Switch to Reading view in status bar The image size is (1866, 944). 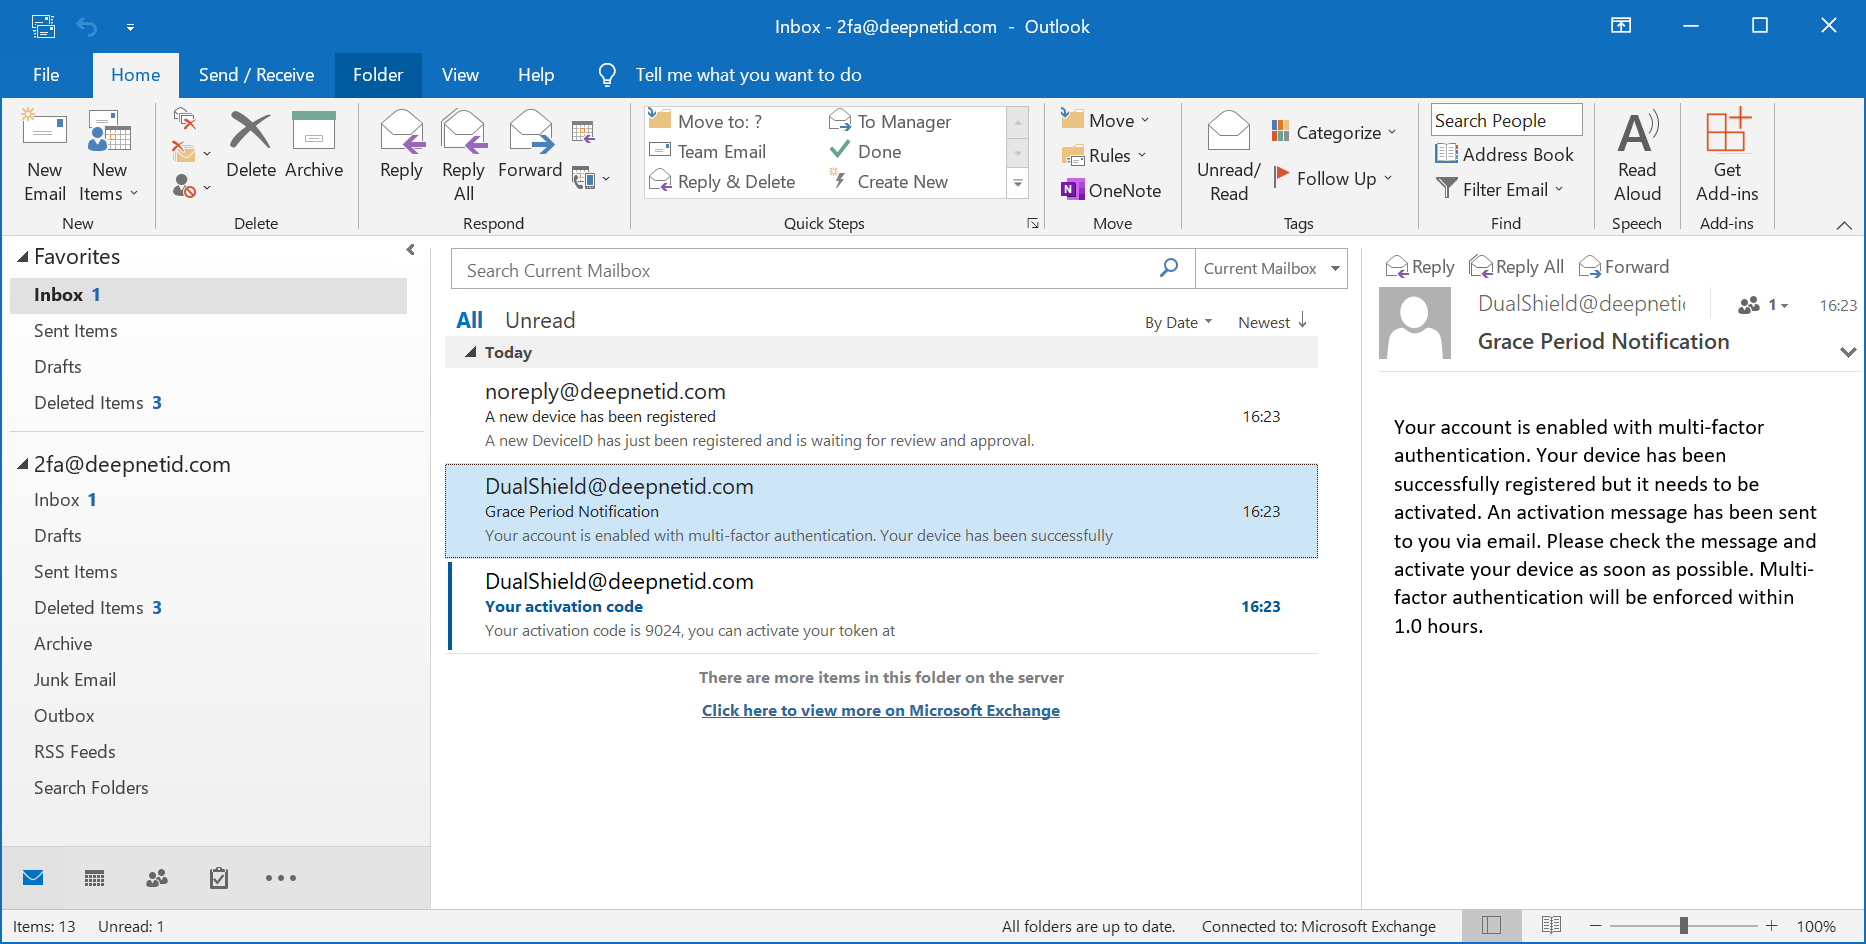click(x=1551, y=926)
